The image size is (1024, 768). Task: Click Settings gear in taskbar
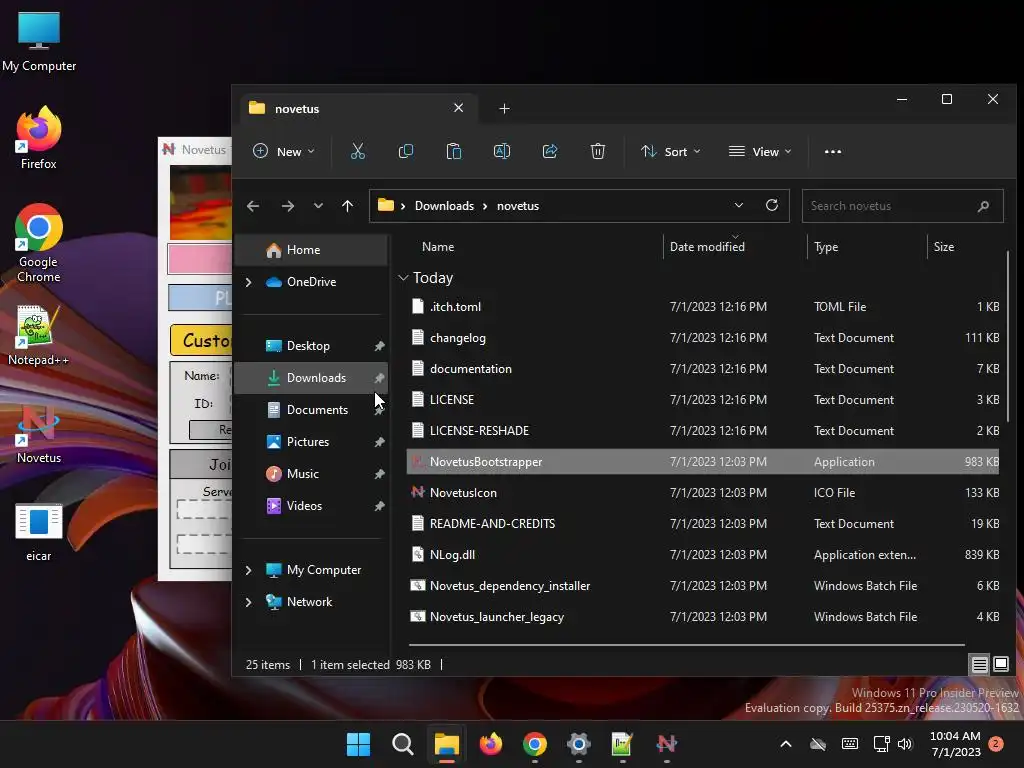click(579, 744)
